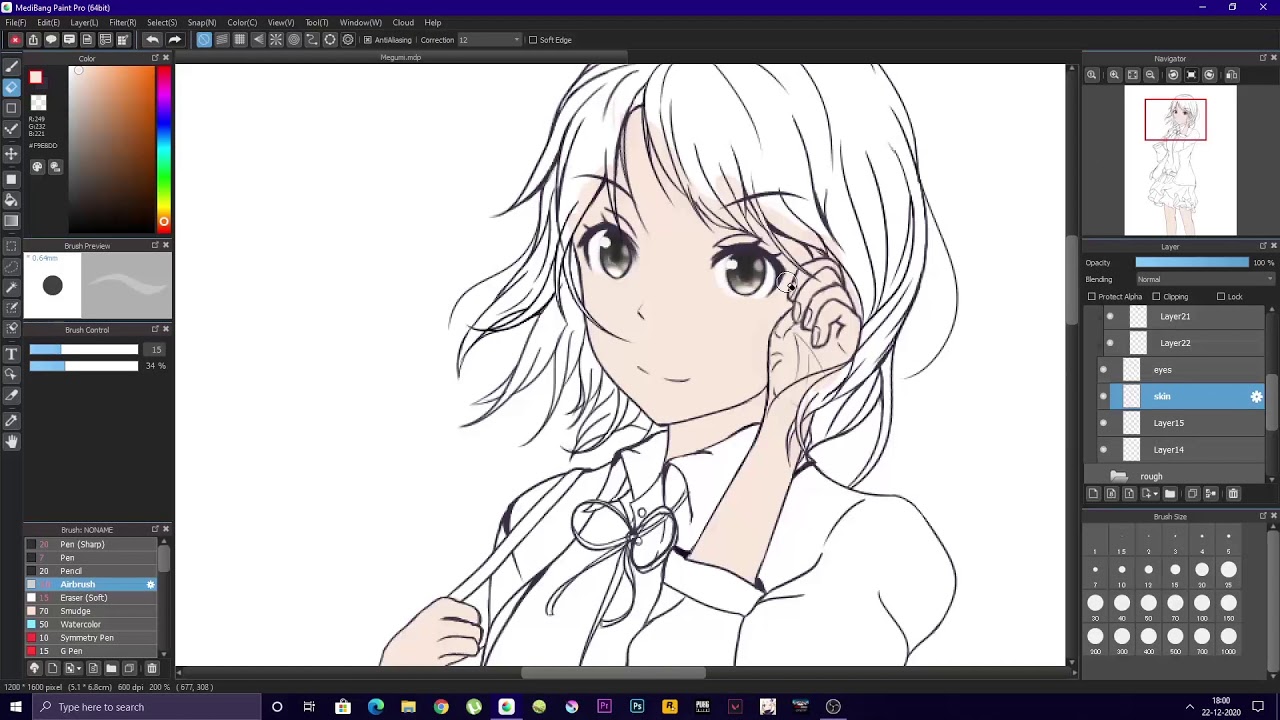Open the File menu
This screenshot has height=720, width=1280.
[15, 22]
